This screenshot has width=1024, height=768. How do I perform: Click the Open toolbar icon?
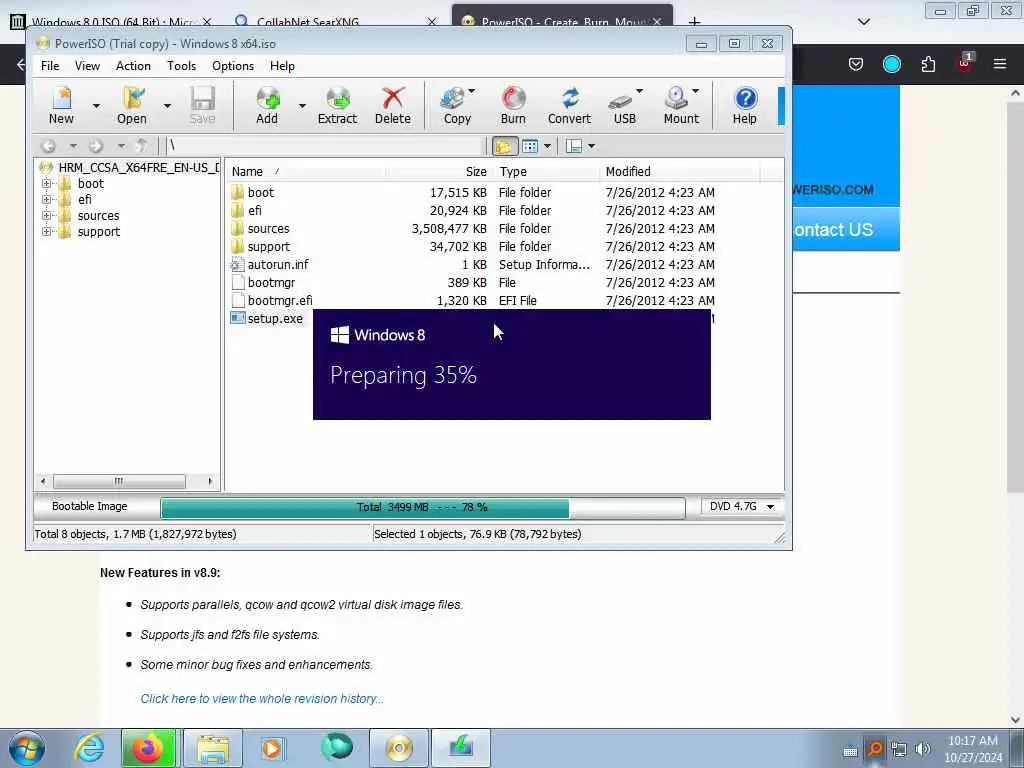click(x=132, y=105)
